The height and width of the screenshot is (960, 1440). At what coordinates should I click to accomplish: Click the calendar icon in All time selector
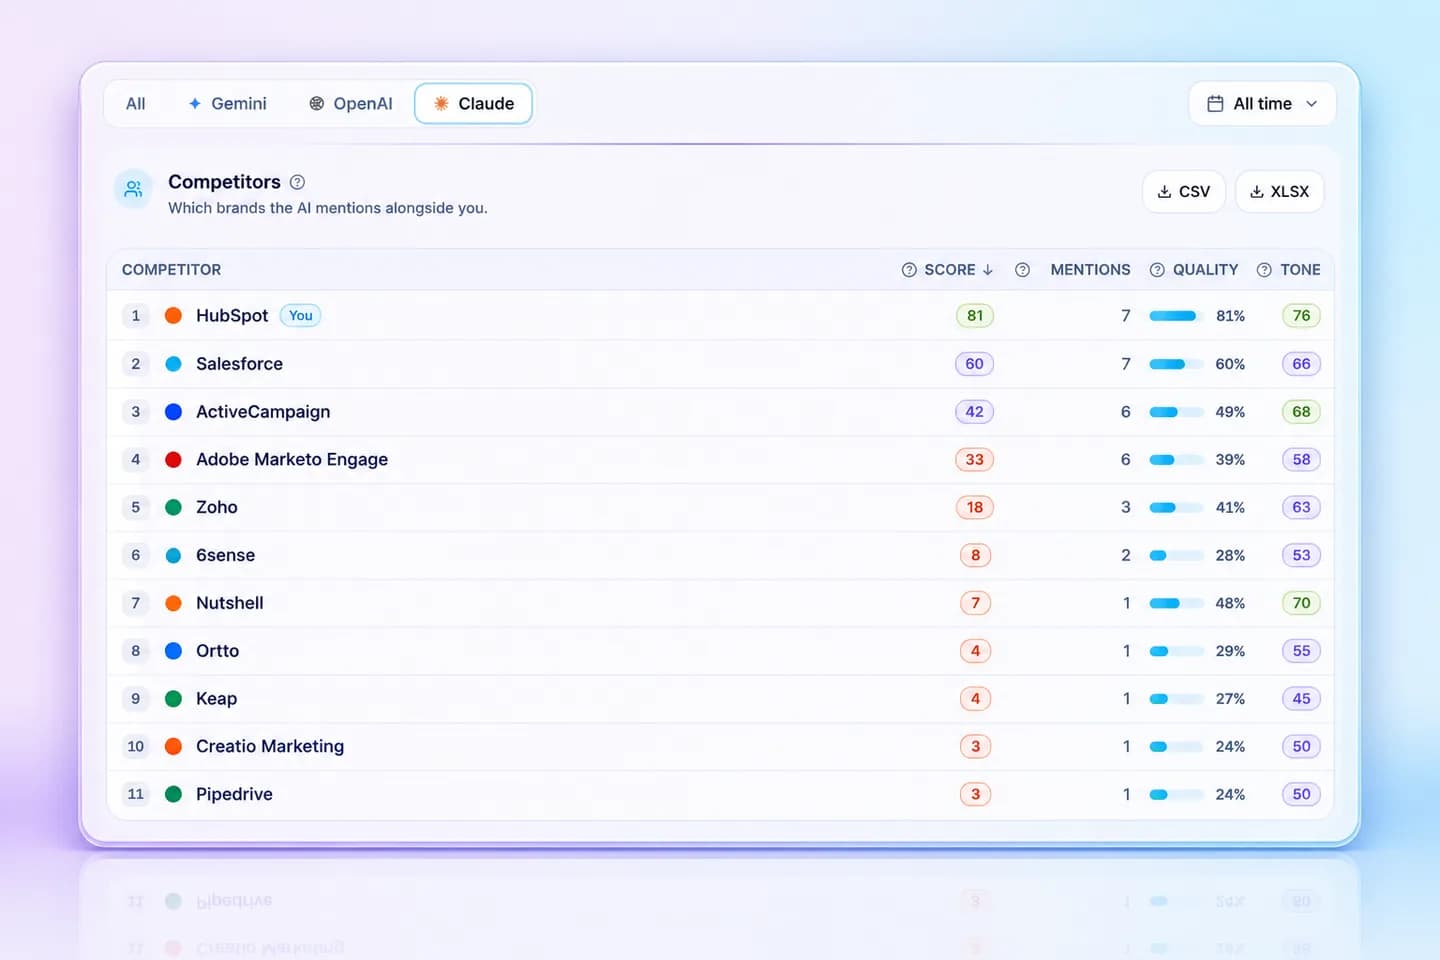[1215, 104]
